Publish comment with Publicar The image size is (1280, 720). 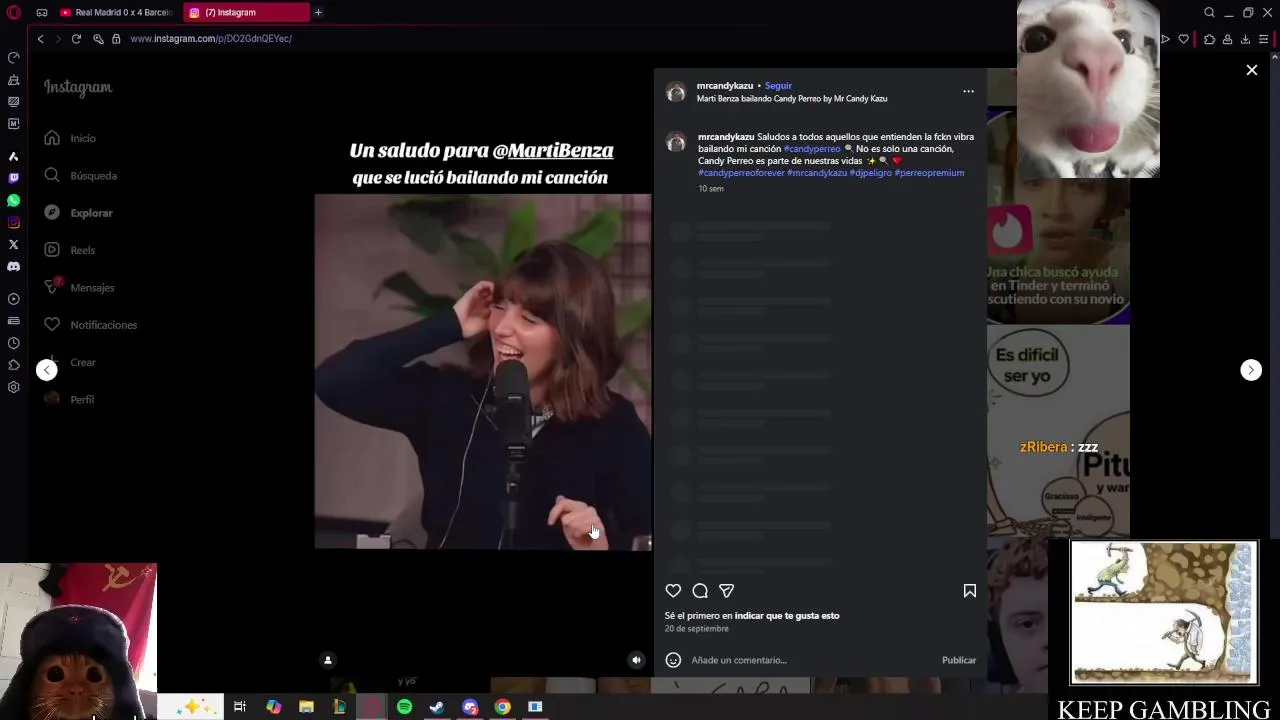958,660
